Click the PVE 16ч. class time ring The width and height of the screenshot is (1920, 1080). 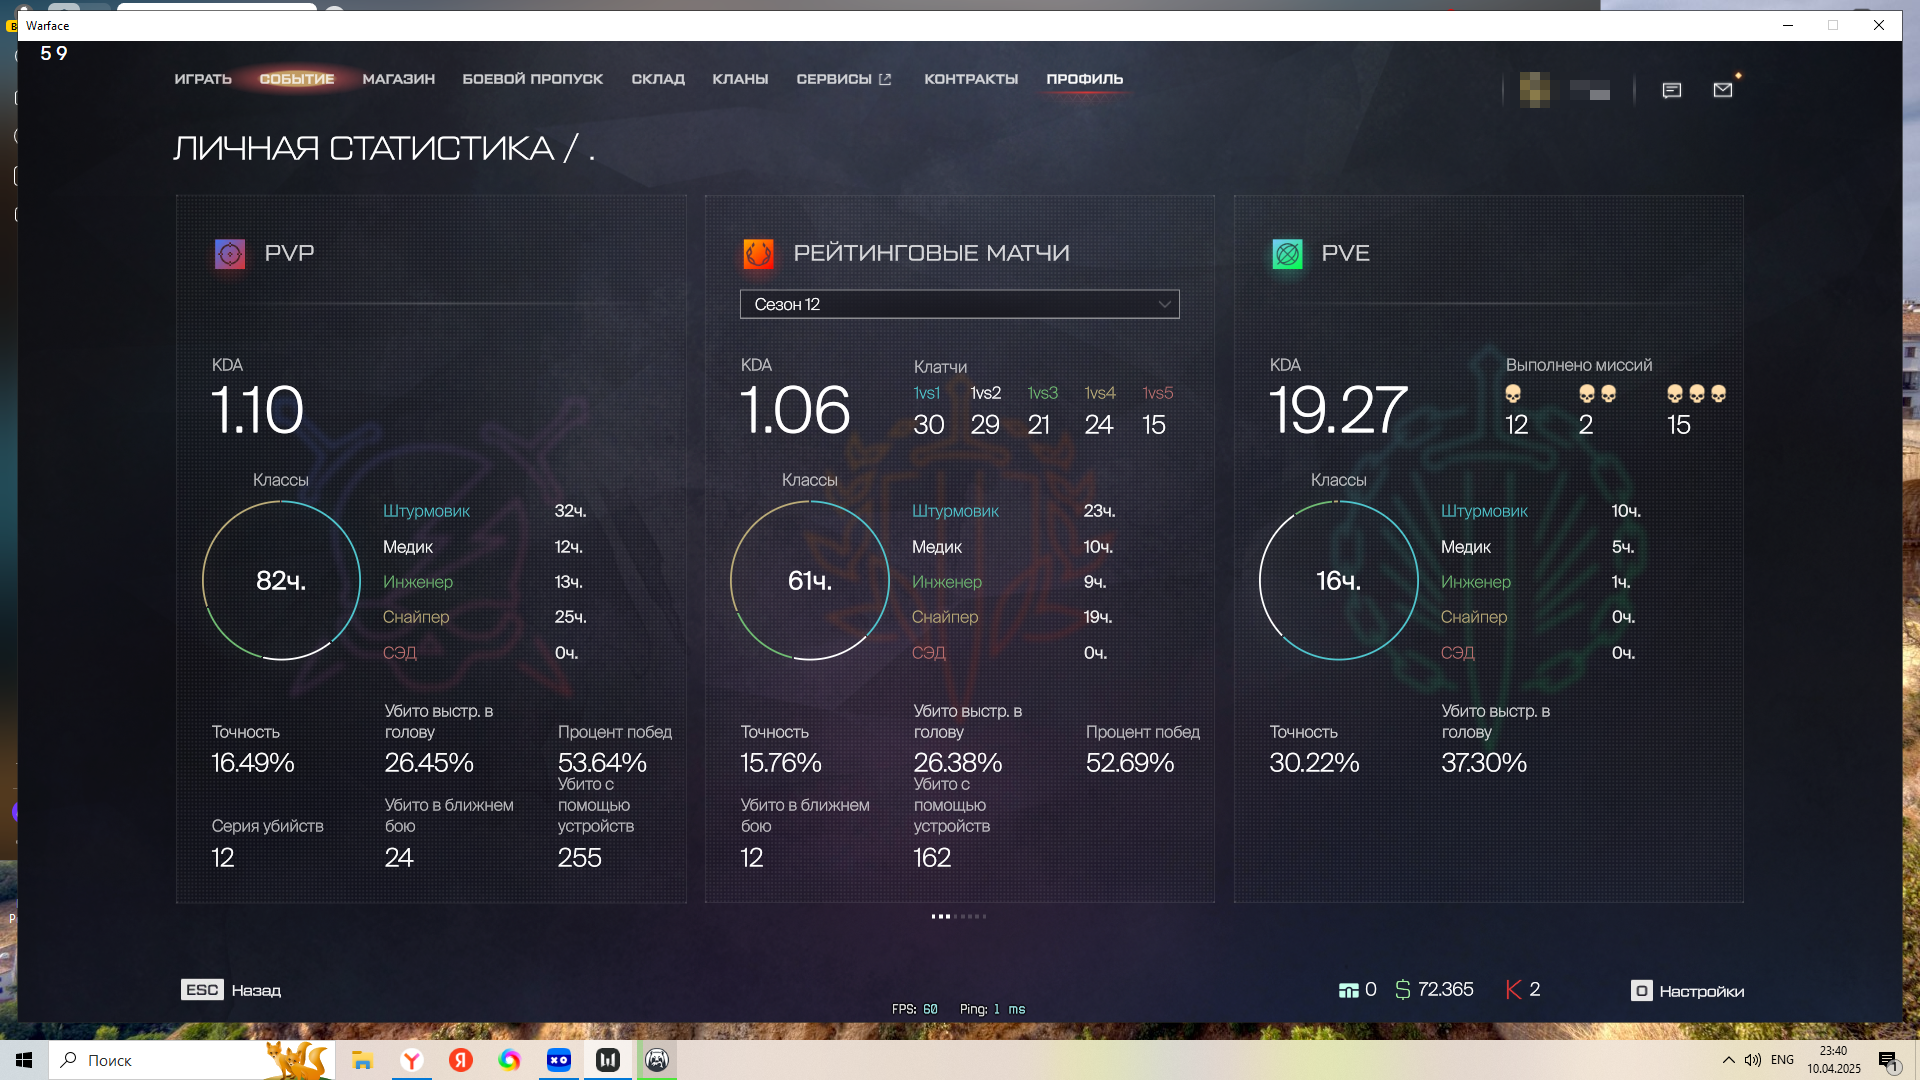pyautogui.click(x=1338, y=580)
